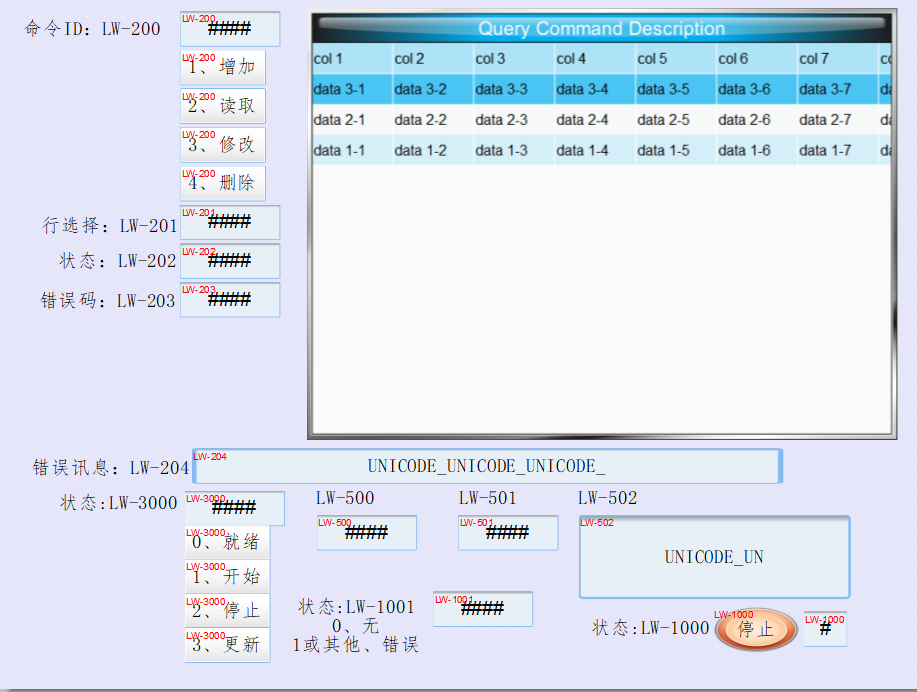Click the 'col 6' column header
The image size is (917, 692).
[757, 58]
